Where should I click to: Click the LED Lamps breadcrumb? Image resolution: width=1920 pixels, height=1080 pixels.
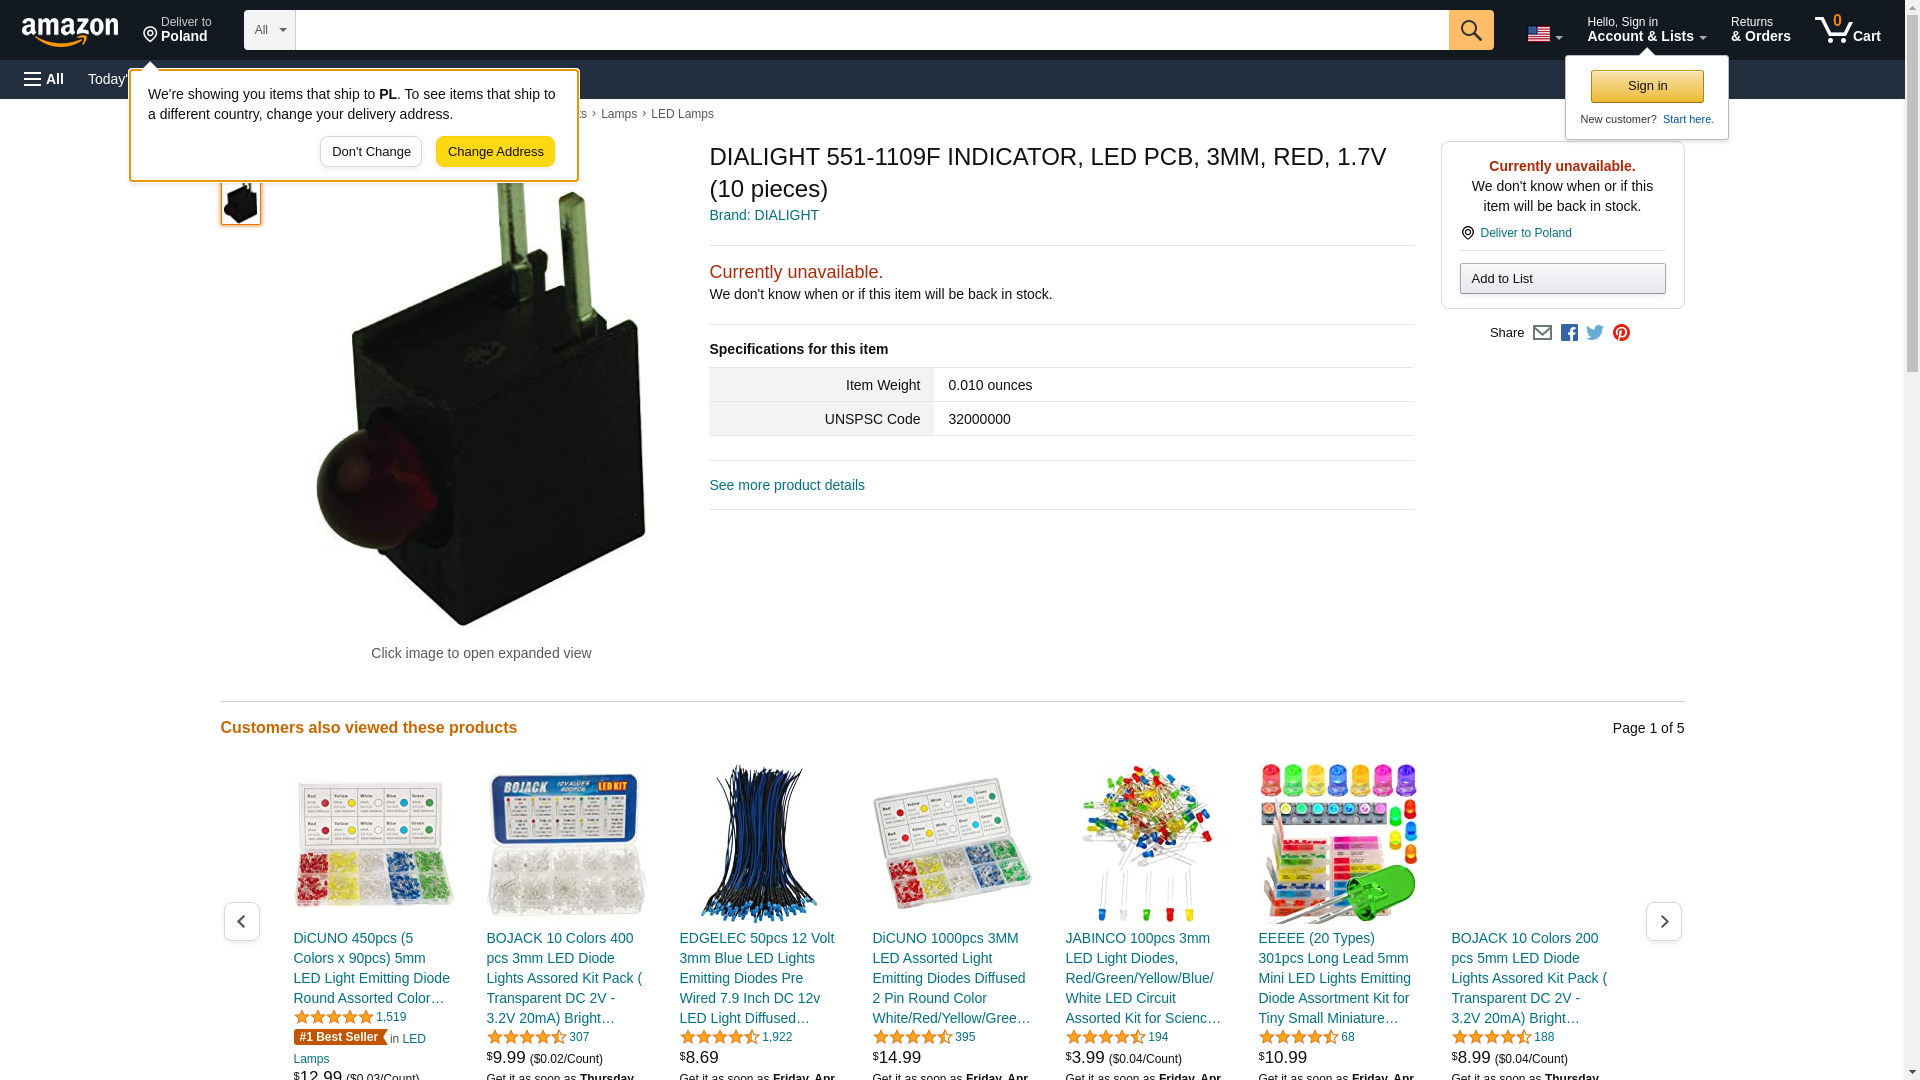tap(682, 114)
